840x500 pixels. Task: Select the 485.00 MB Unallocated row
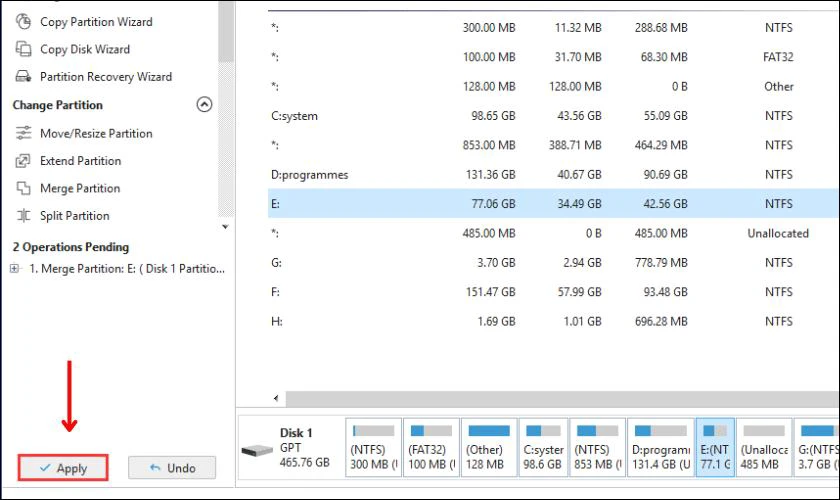pos(553,233)
